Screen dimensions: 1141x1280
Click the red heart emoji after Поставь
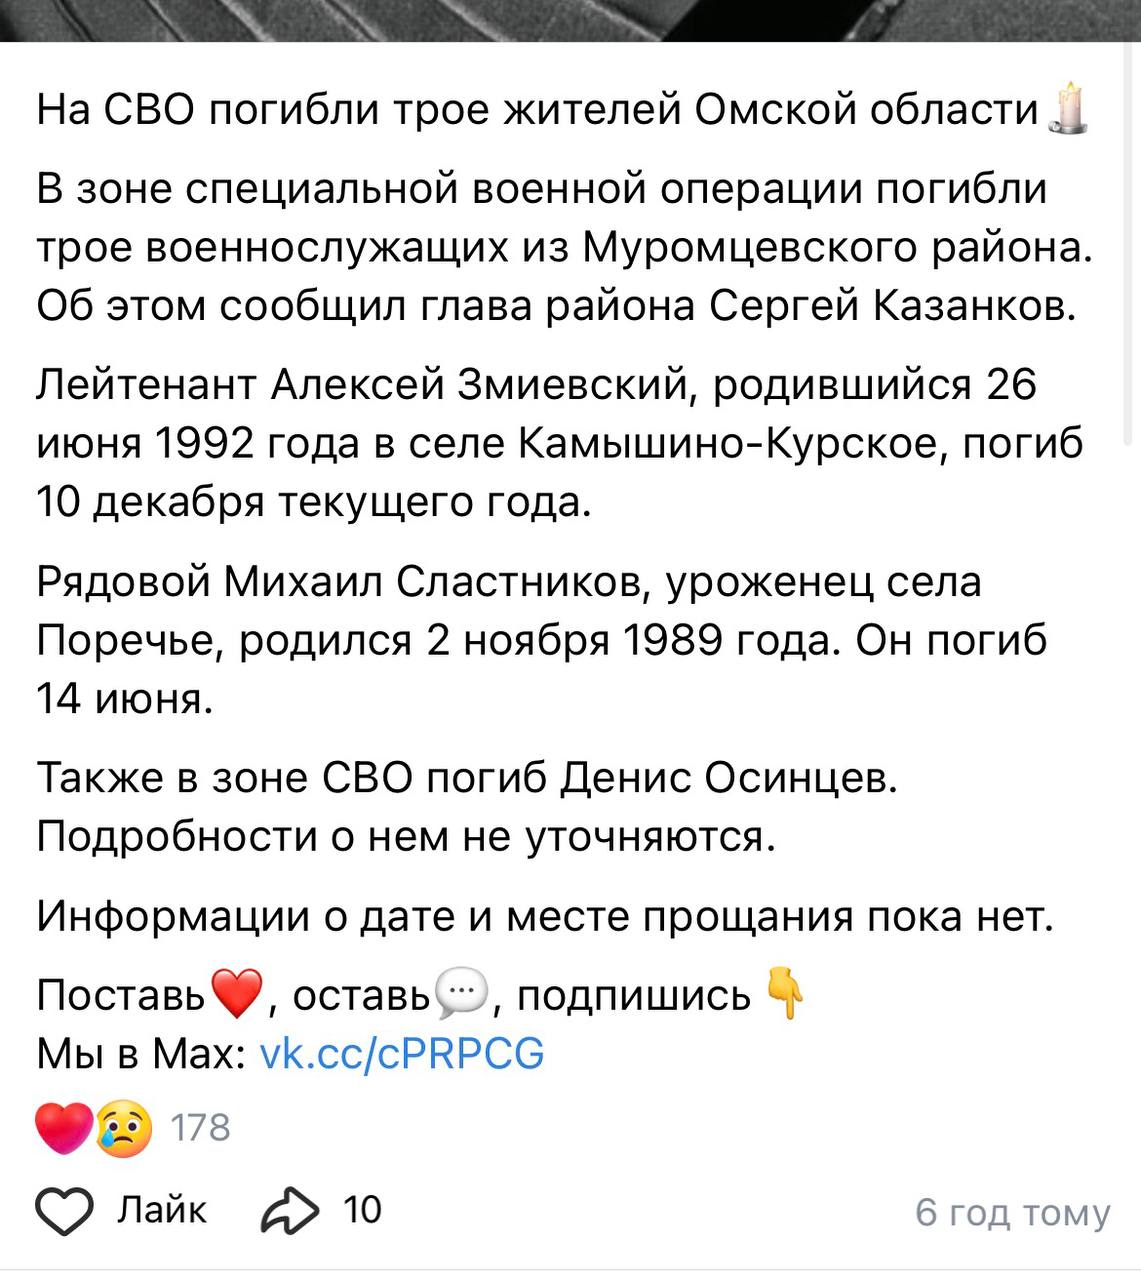point(236,994)
